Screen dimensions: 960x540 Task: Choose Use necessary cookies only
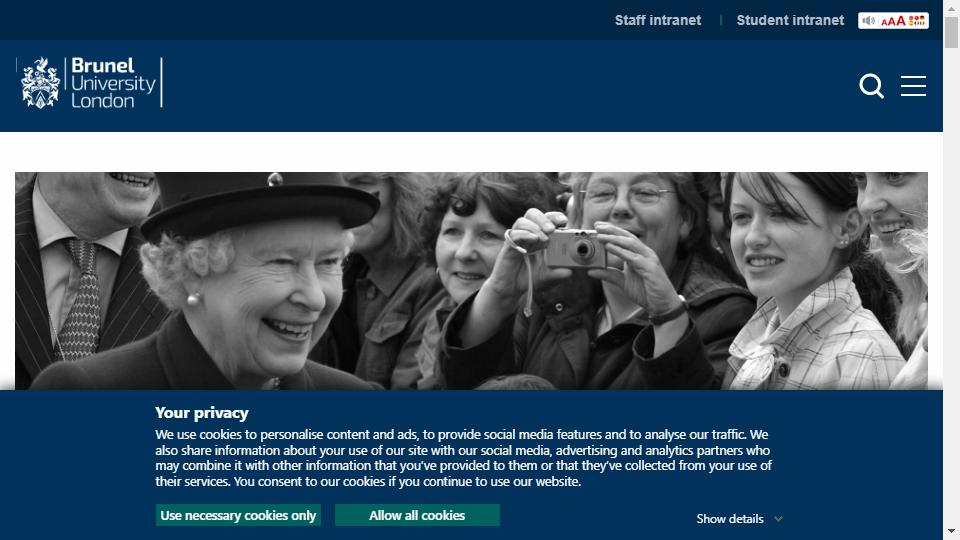click(238, 515)
